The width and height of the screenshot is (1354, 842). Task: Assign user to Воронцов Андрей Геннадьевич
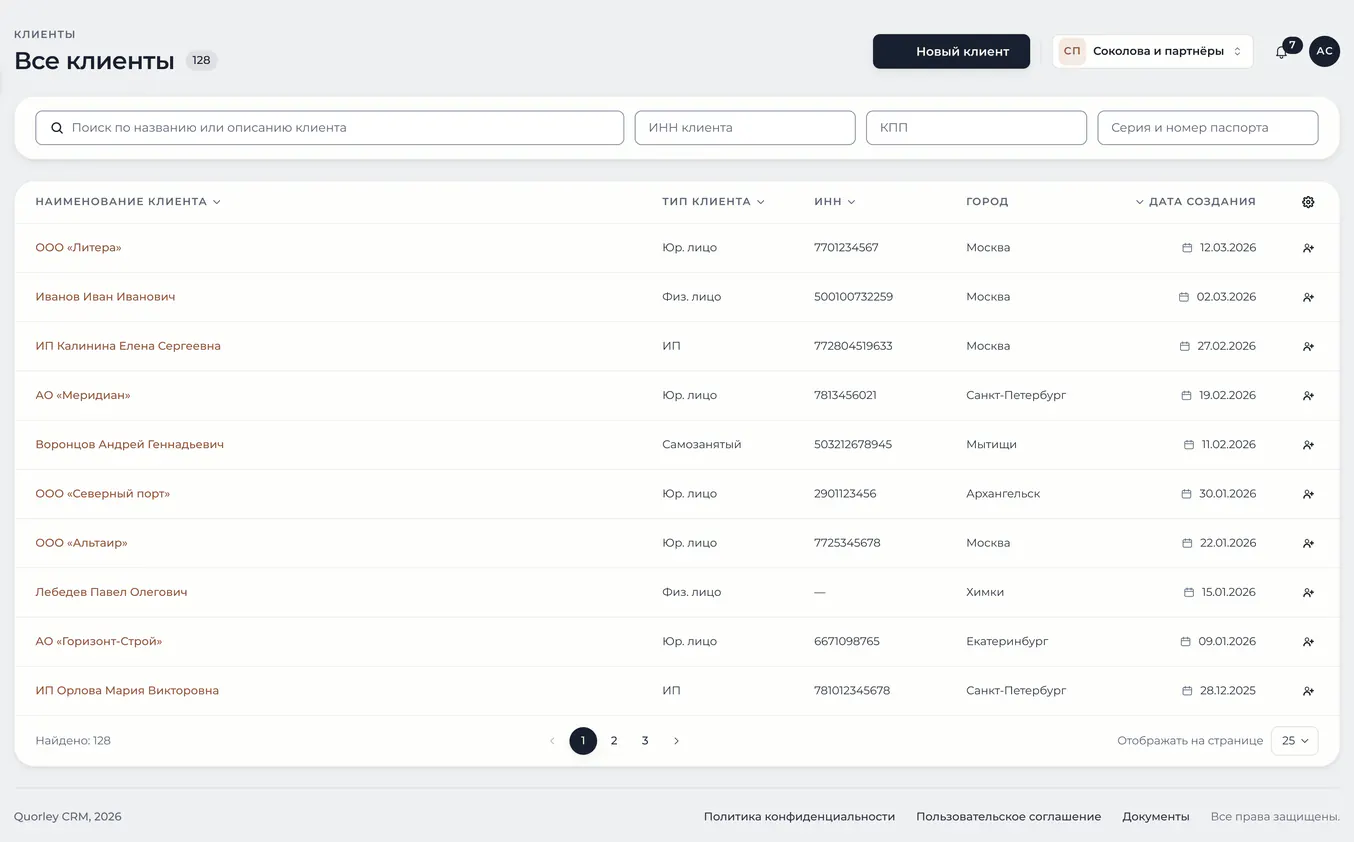[1308, 445]
